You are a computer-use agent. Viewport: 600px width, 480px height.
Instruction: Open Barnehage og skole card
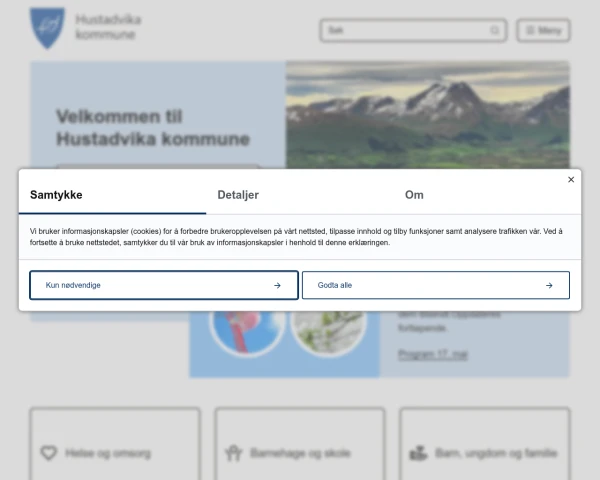click(x=300, y=444)
